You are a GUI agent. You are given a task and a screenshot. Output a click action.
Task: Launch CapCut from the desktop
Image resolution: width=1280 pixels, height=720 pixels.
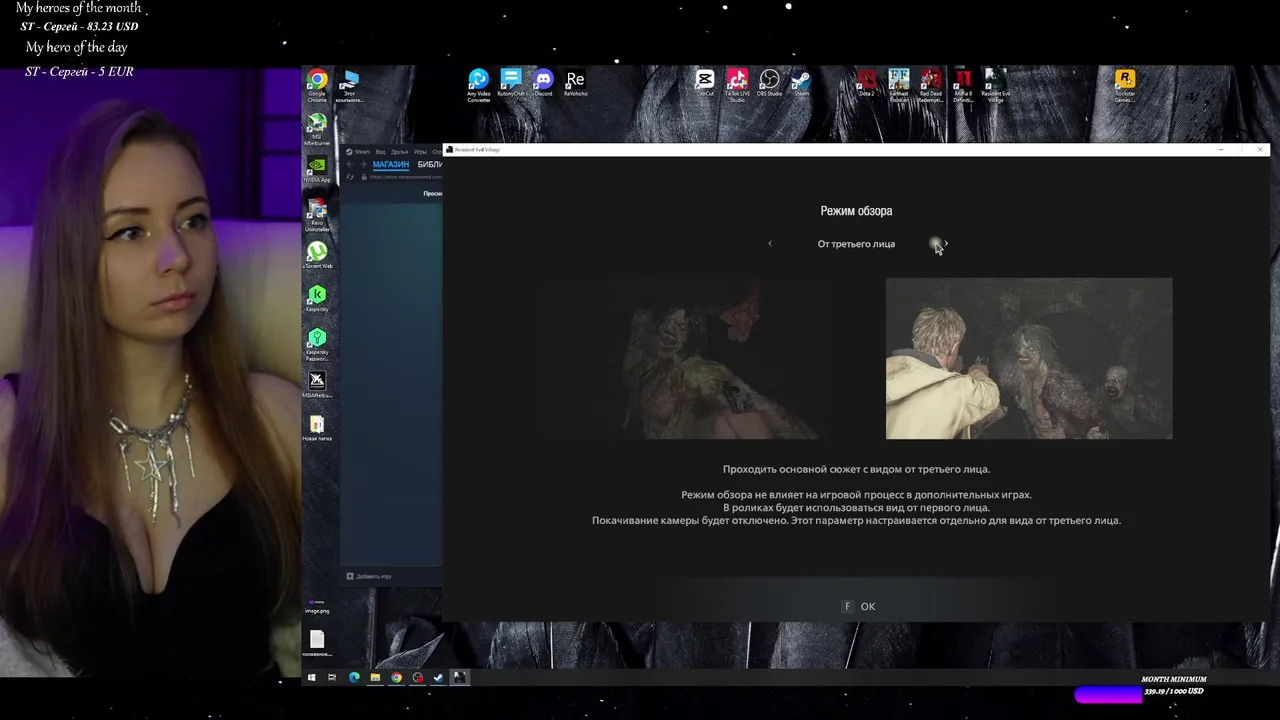click(705, 84)
